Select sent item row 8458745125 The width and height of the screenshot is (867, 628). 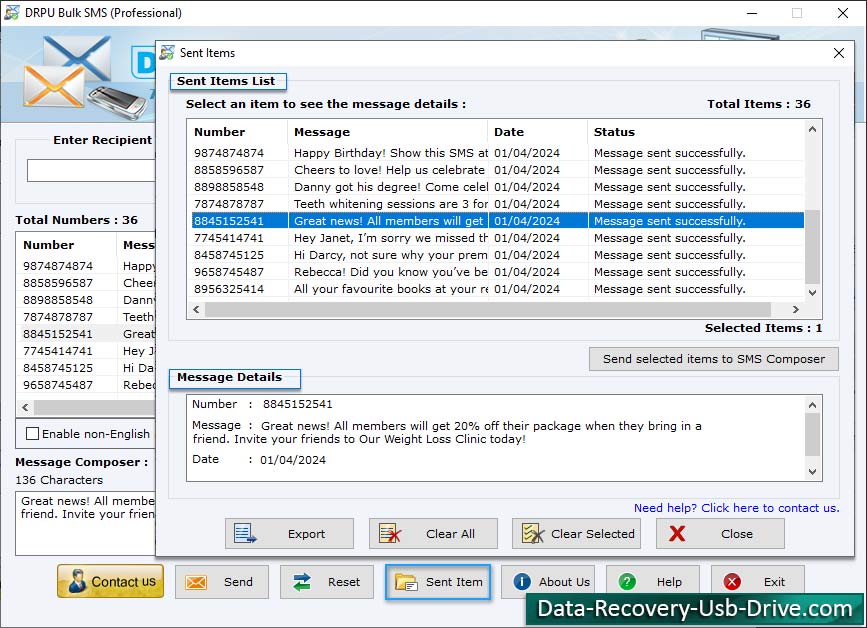(x=498, y=255)
